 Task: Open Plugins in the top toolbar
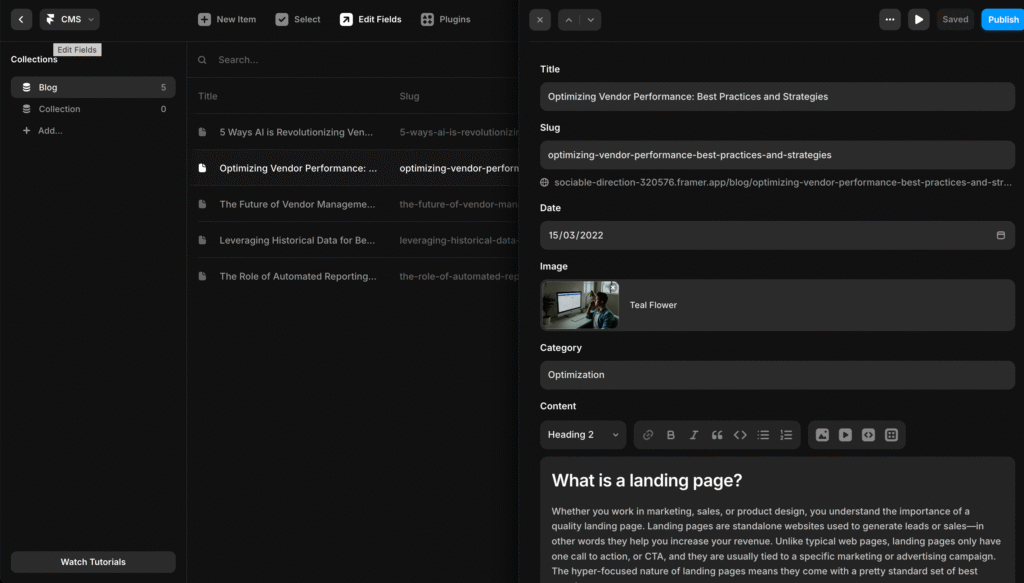click(x=445, y=19)
